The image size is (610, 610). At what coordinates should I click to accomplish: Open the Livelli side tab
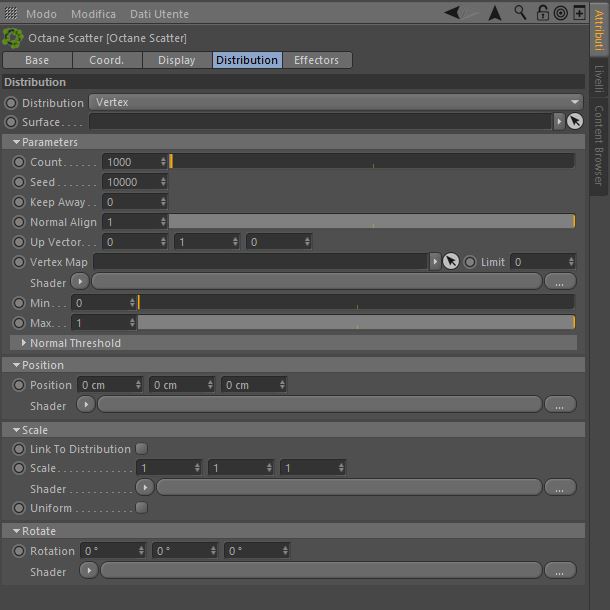click(599, 78)
